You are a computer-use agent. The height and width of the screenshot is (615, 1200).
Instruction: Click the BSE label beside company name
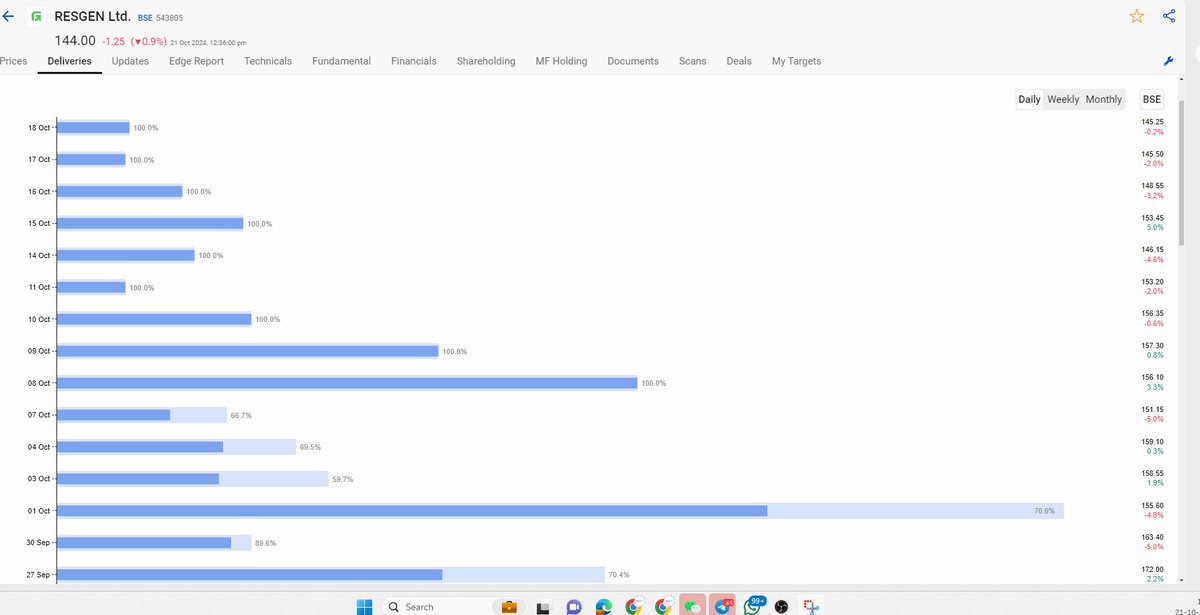coord(145,18)
